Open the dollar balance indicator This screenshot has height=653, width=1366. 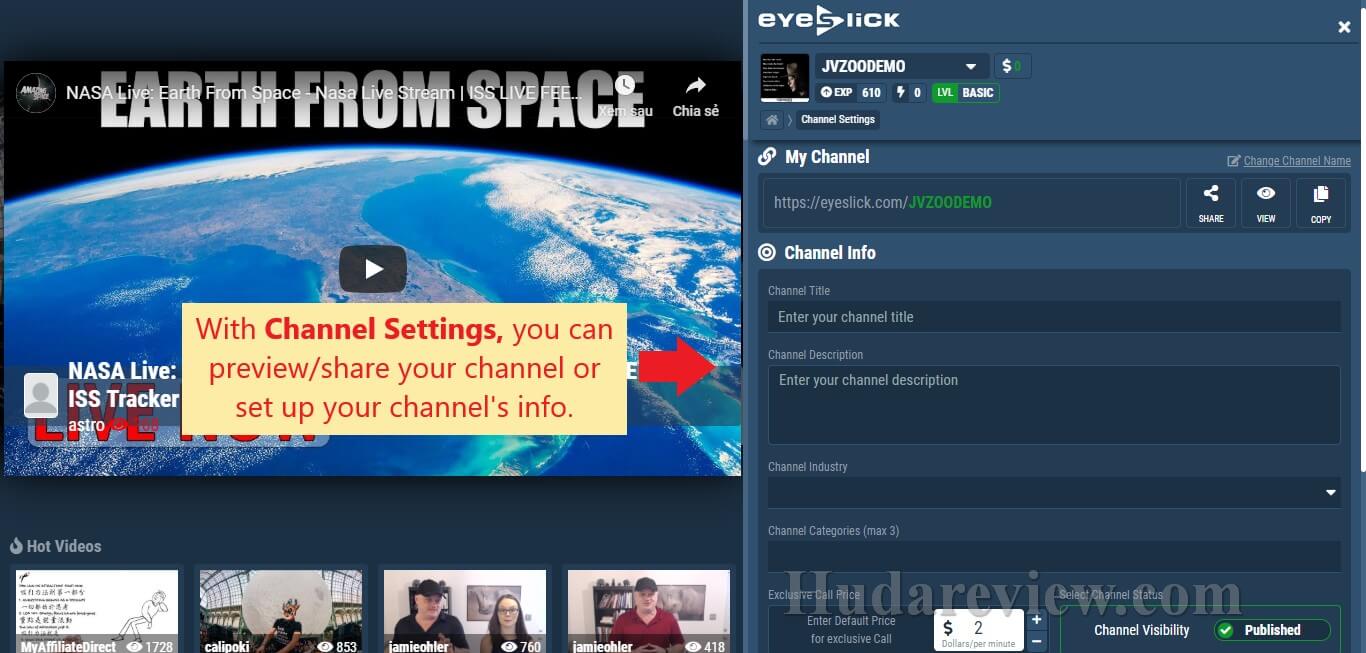tap(1013, 66)
